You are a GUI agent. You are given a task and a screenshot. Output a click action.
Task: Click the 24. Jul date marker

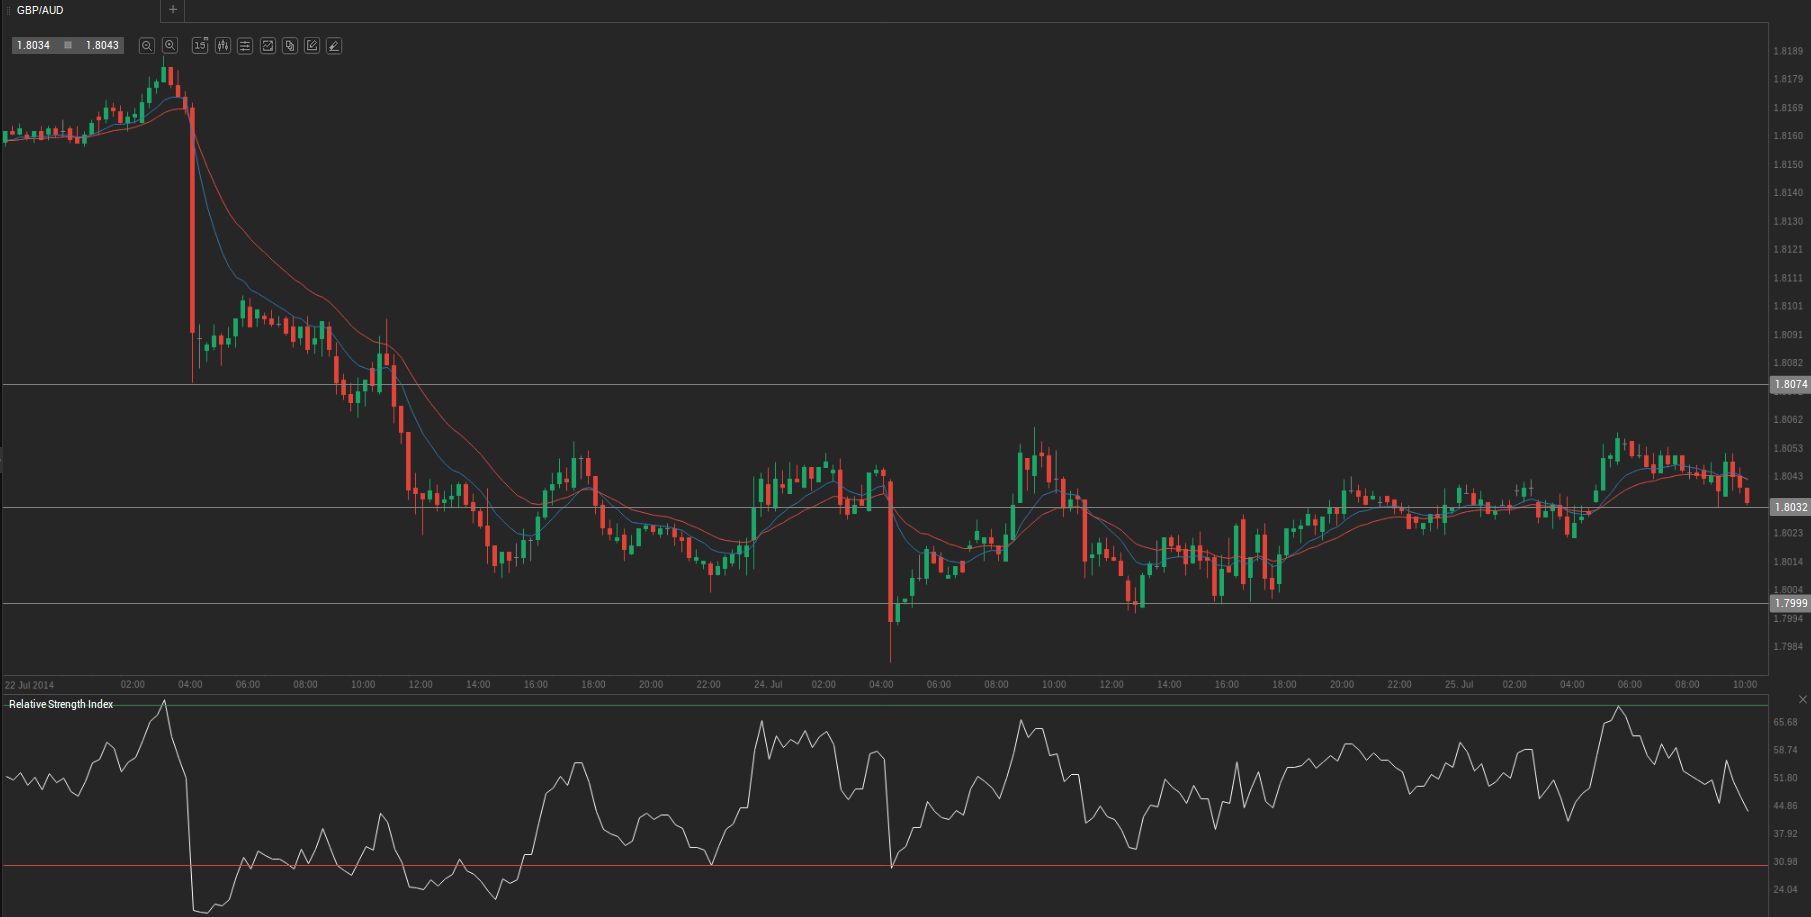point(768,685)
